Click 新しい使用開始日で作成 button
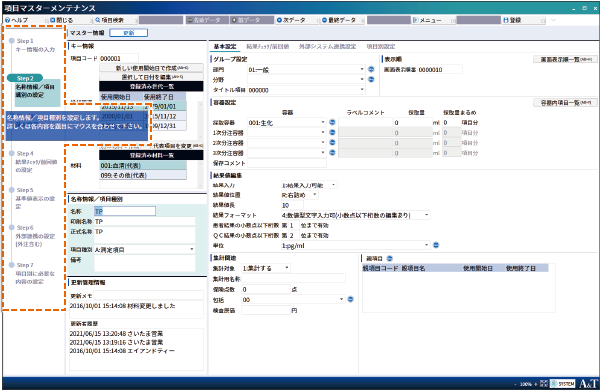Viewport: 600px width, 390px height. tap(152, 68)
